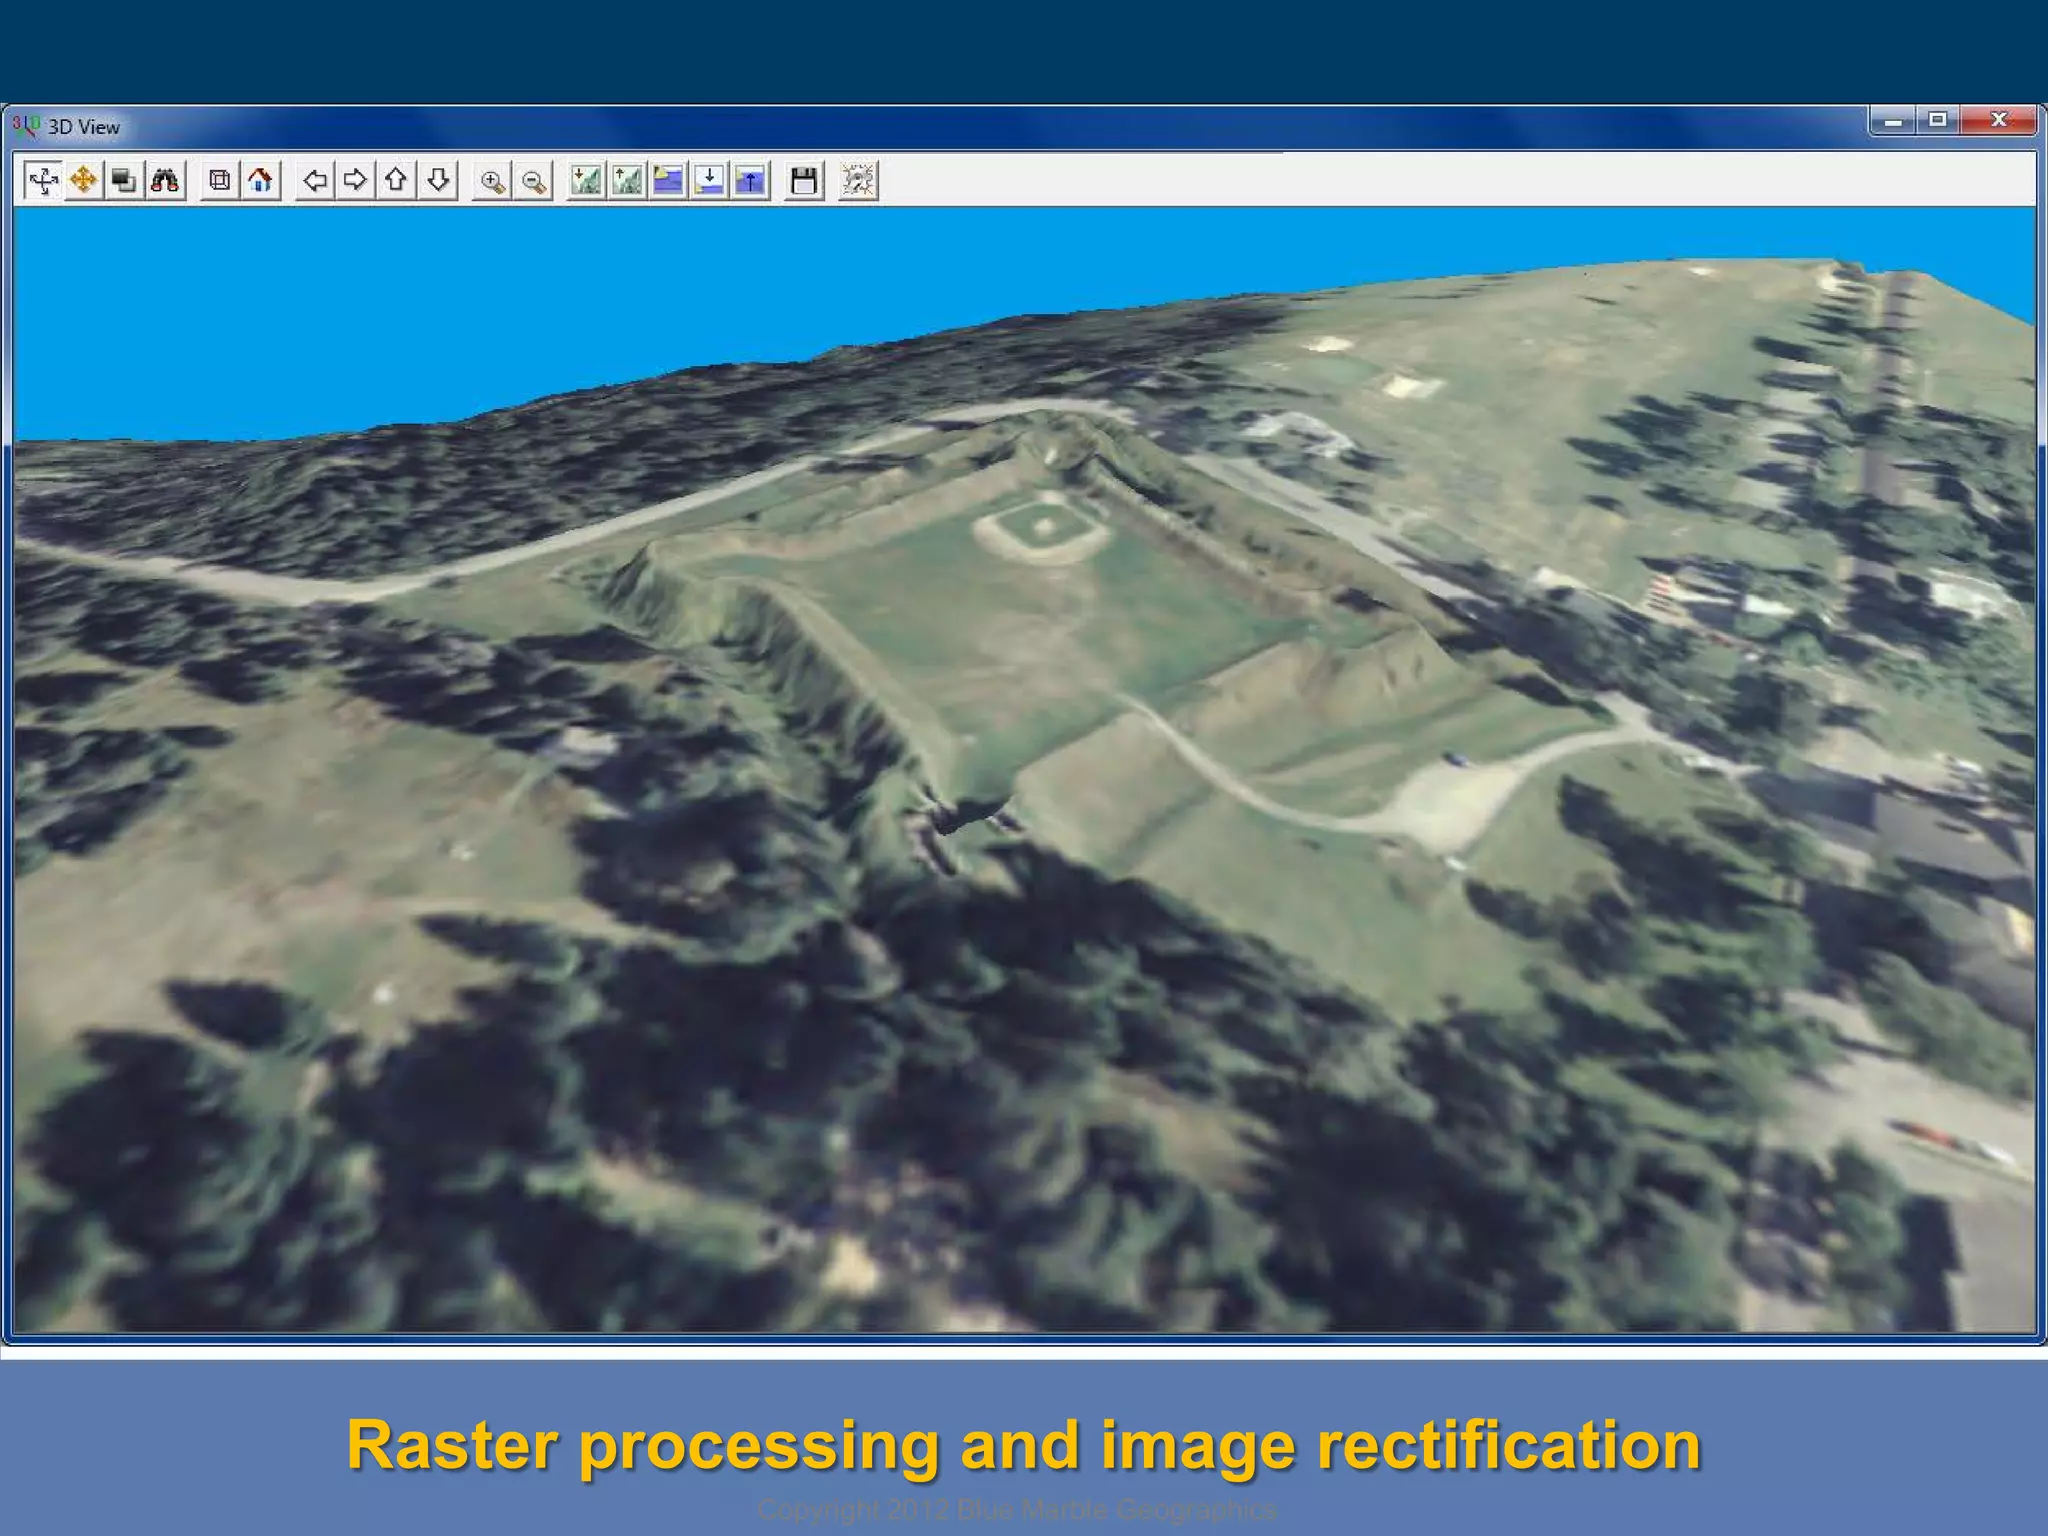Save the 3D view with floppy icon
Viewport: 2048px width, 1536px height.
804,181
